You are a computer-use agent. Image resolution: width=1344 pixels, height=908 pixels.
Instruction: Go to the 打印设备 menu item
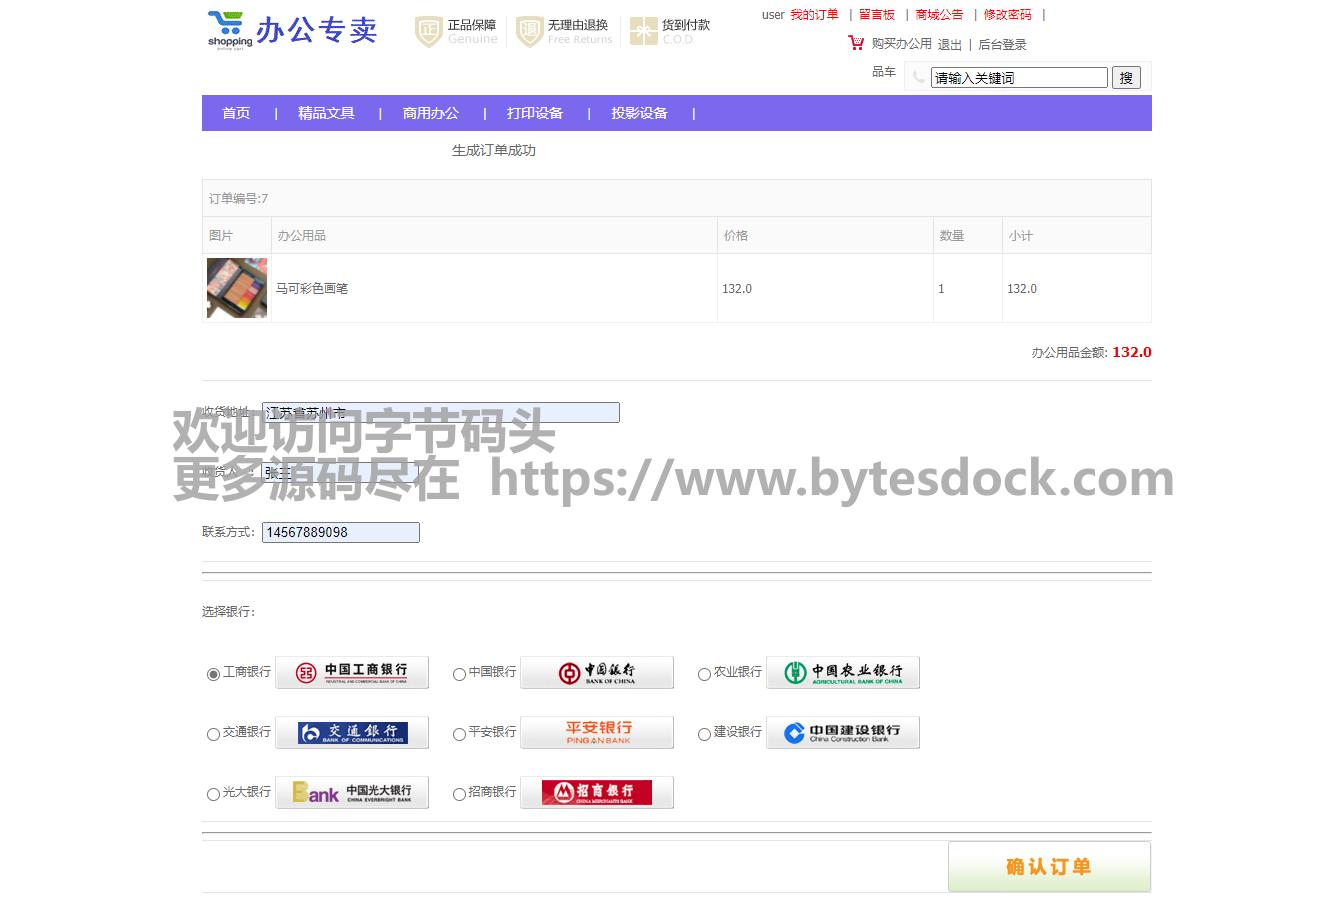(x=535, y=113)
